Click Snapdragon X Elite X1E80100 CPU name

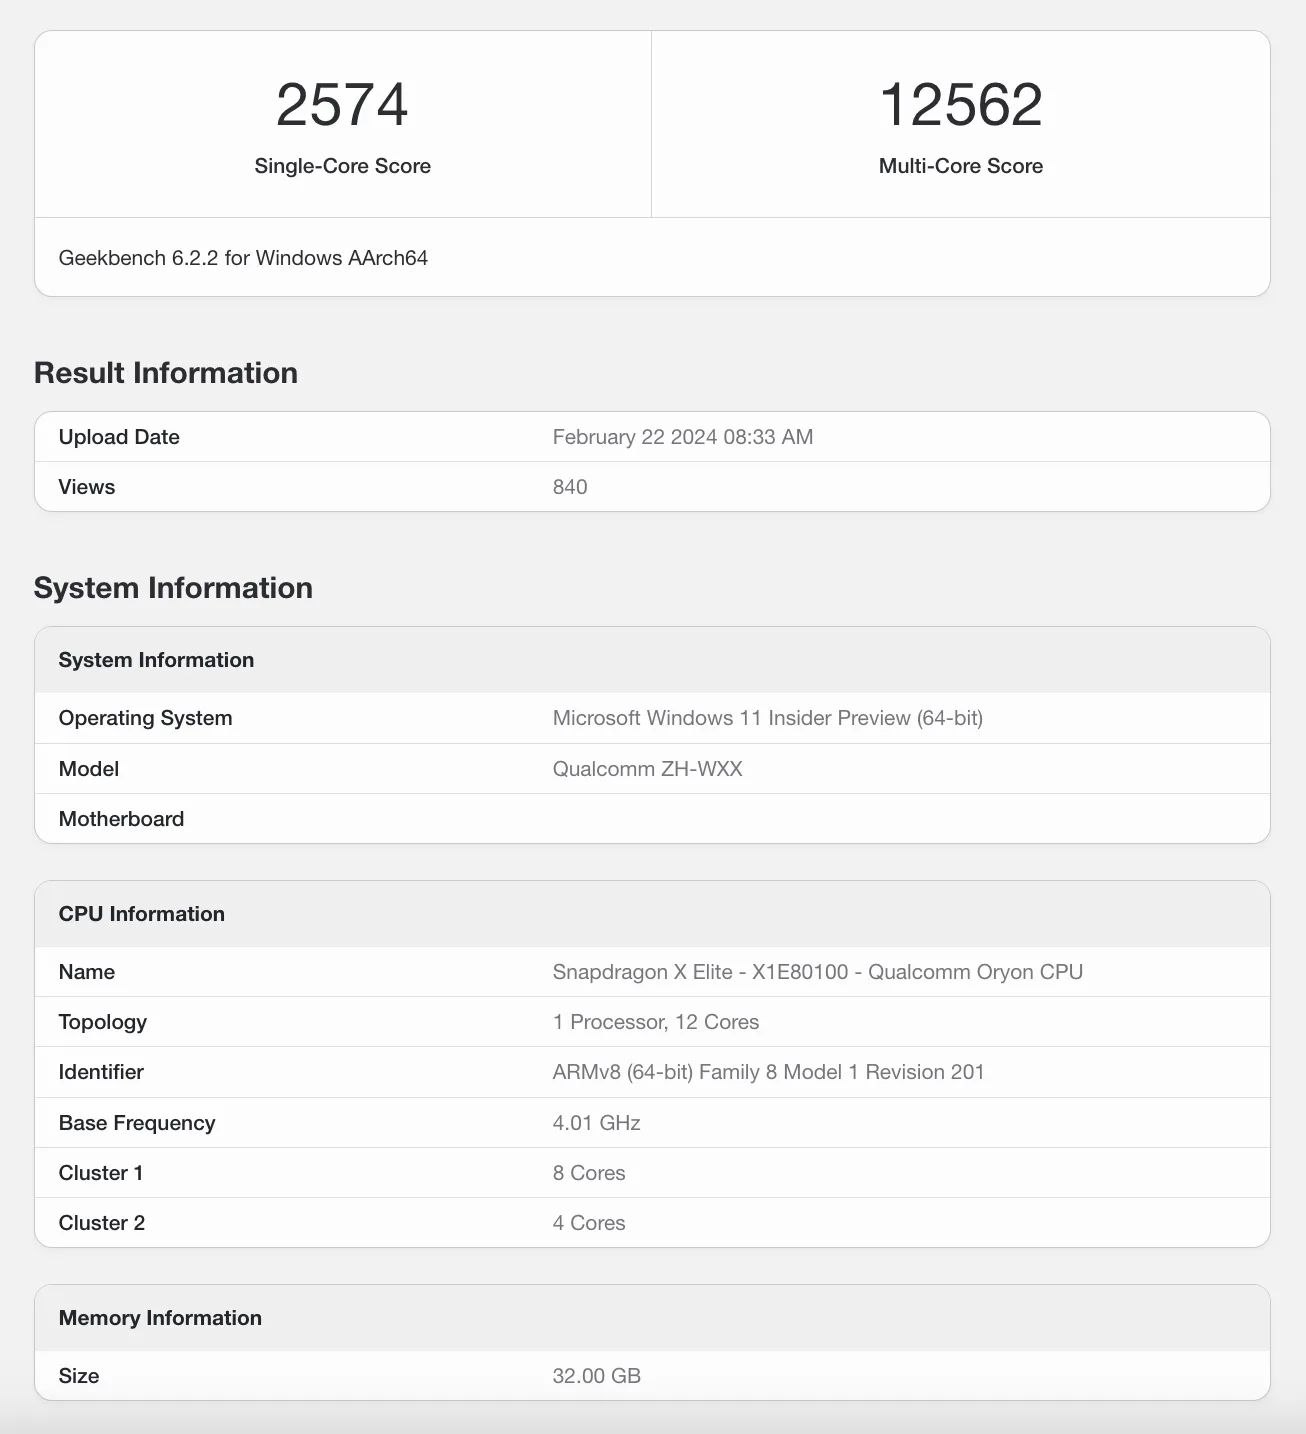click(x=817, y=972)
